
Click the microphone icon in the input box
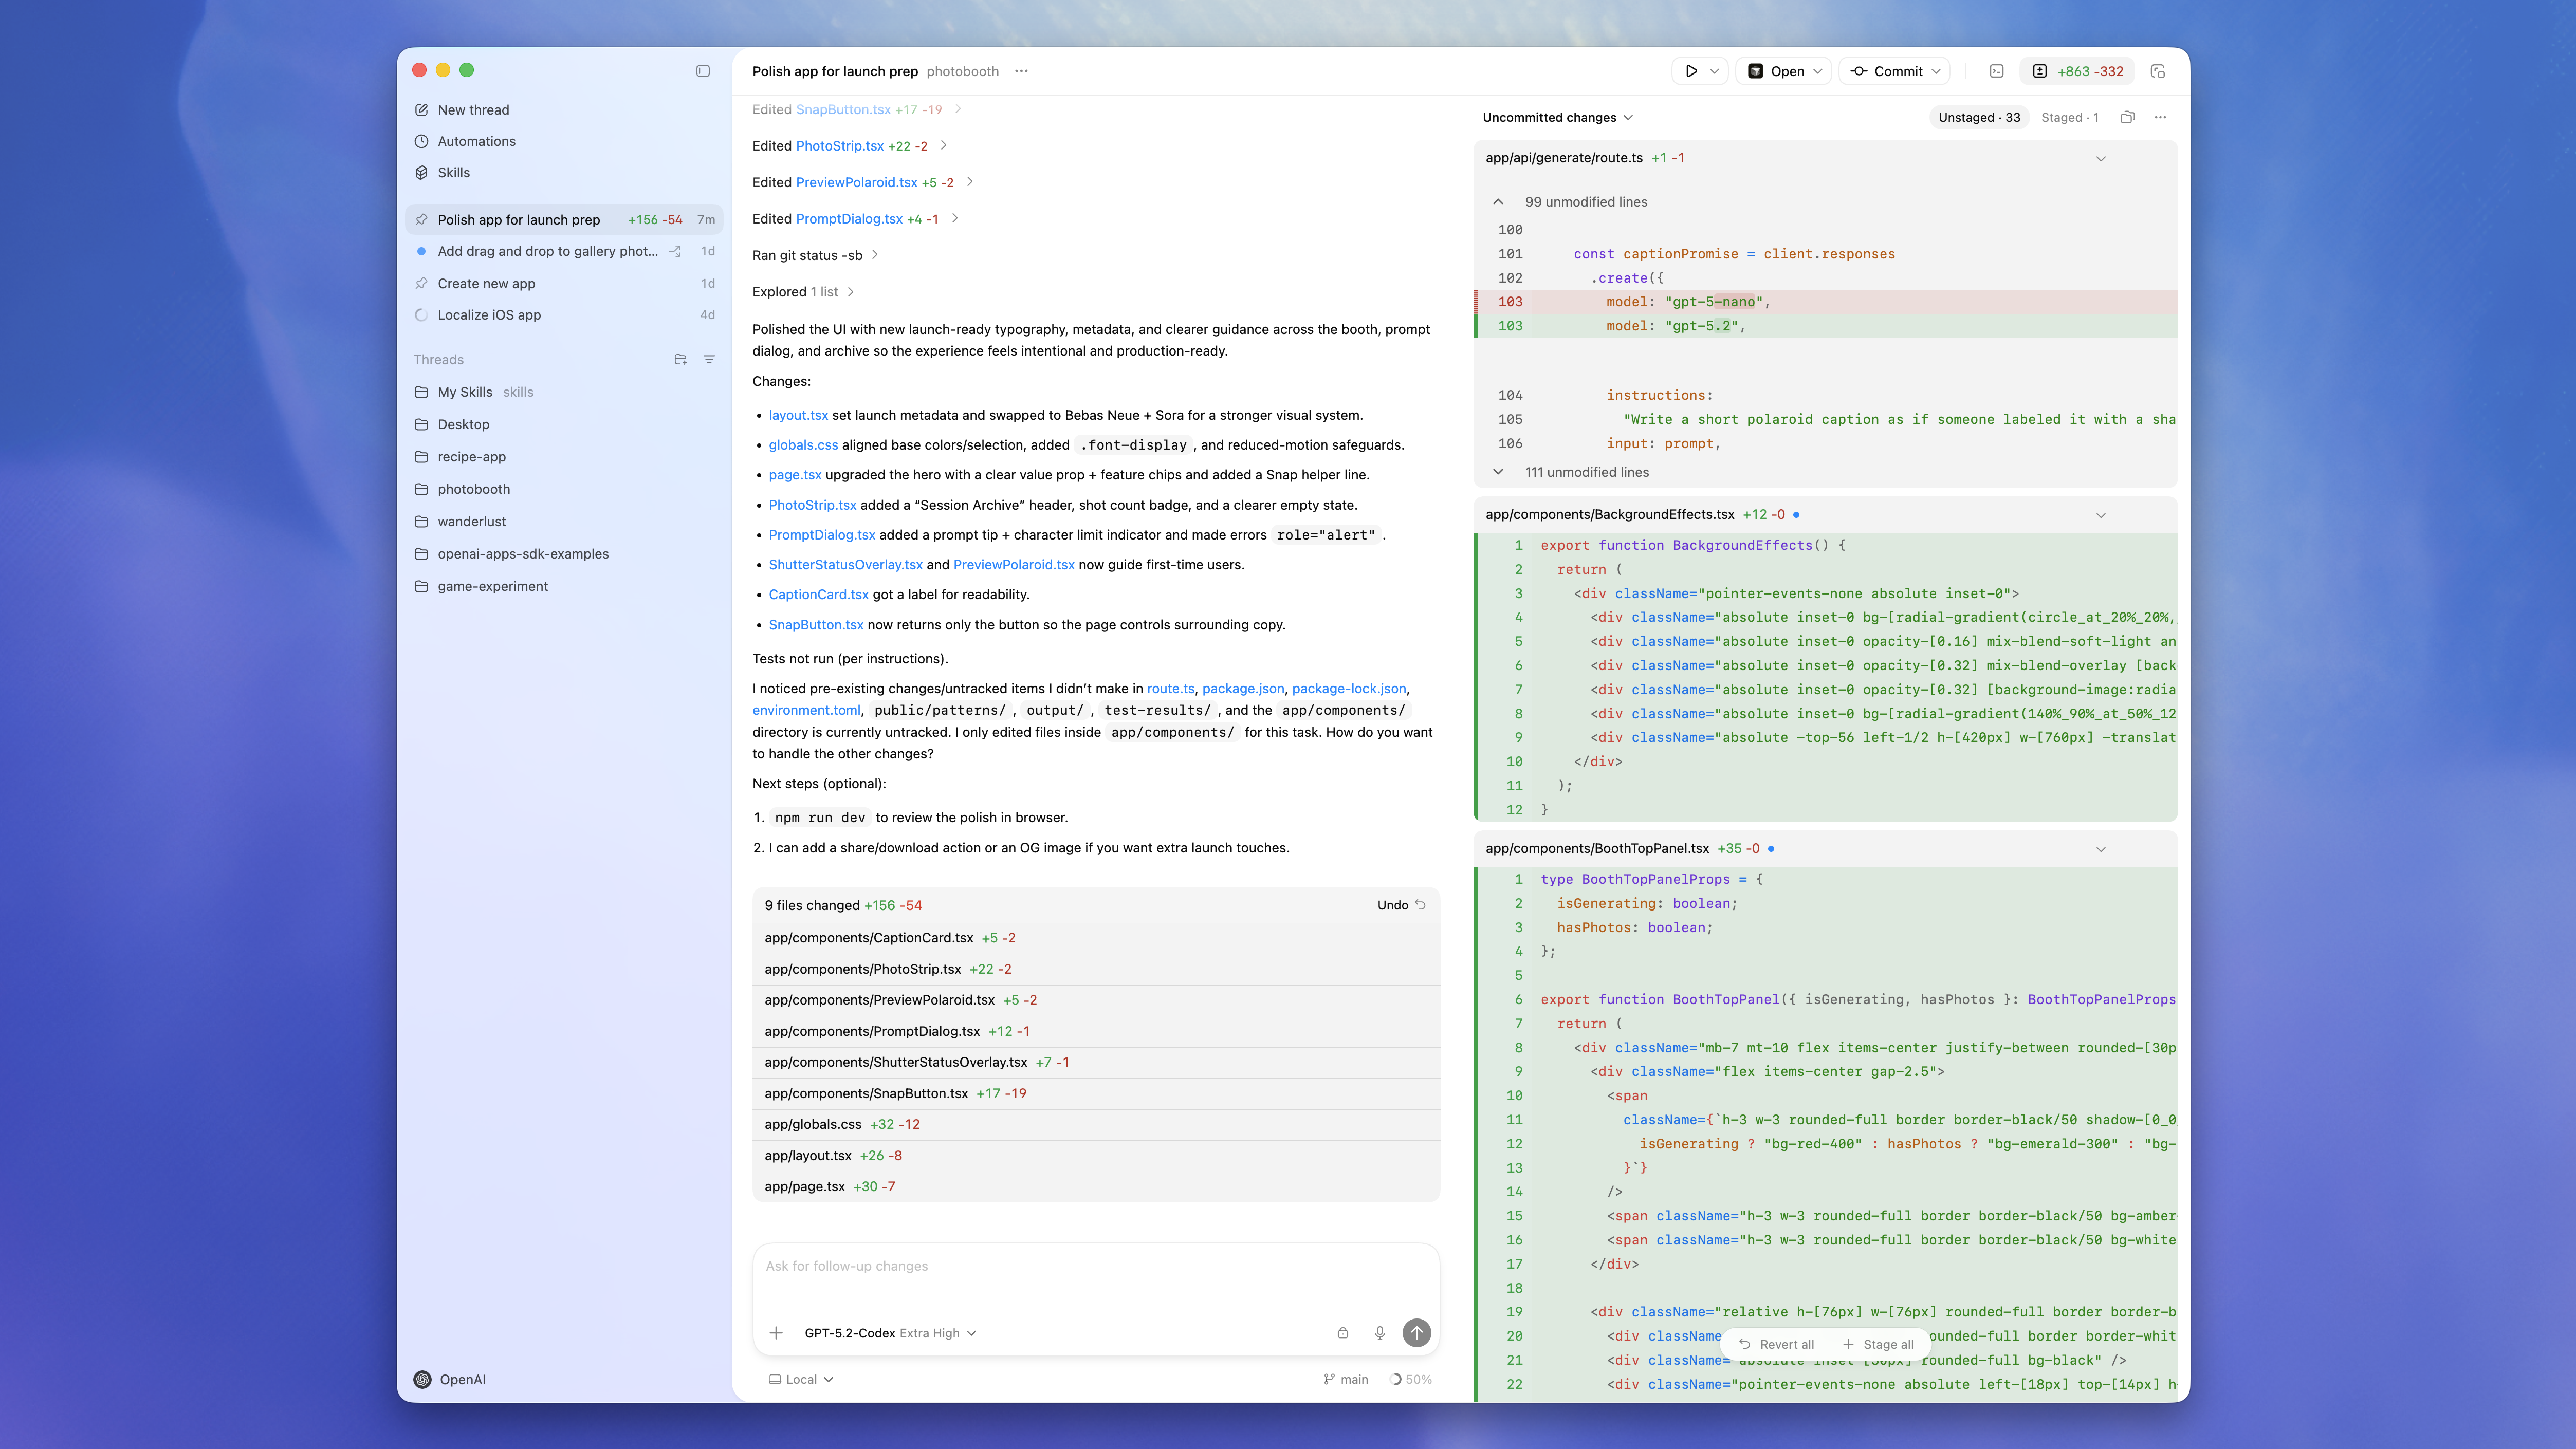(x=1379, y=1333)
